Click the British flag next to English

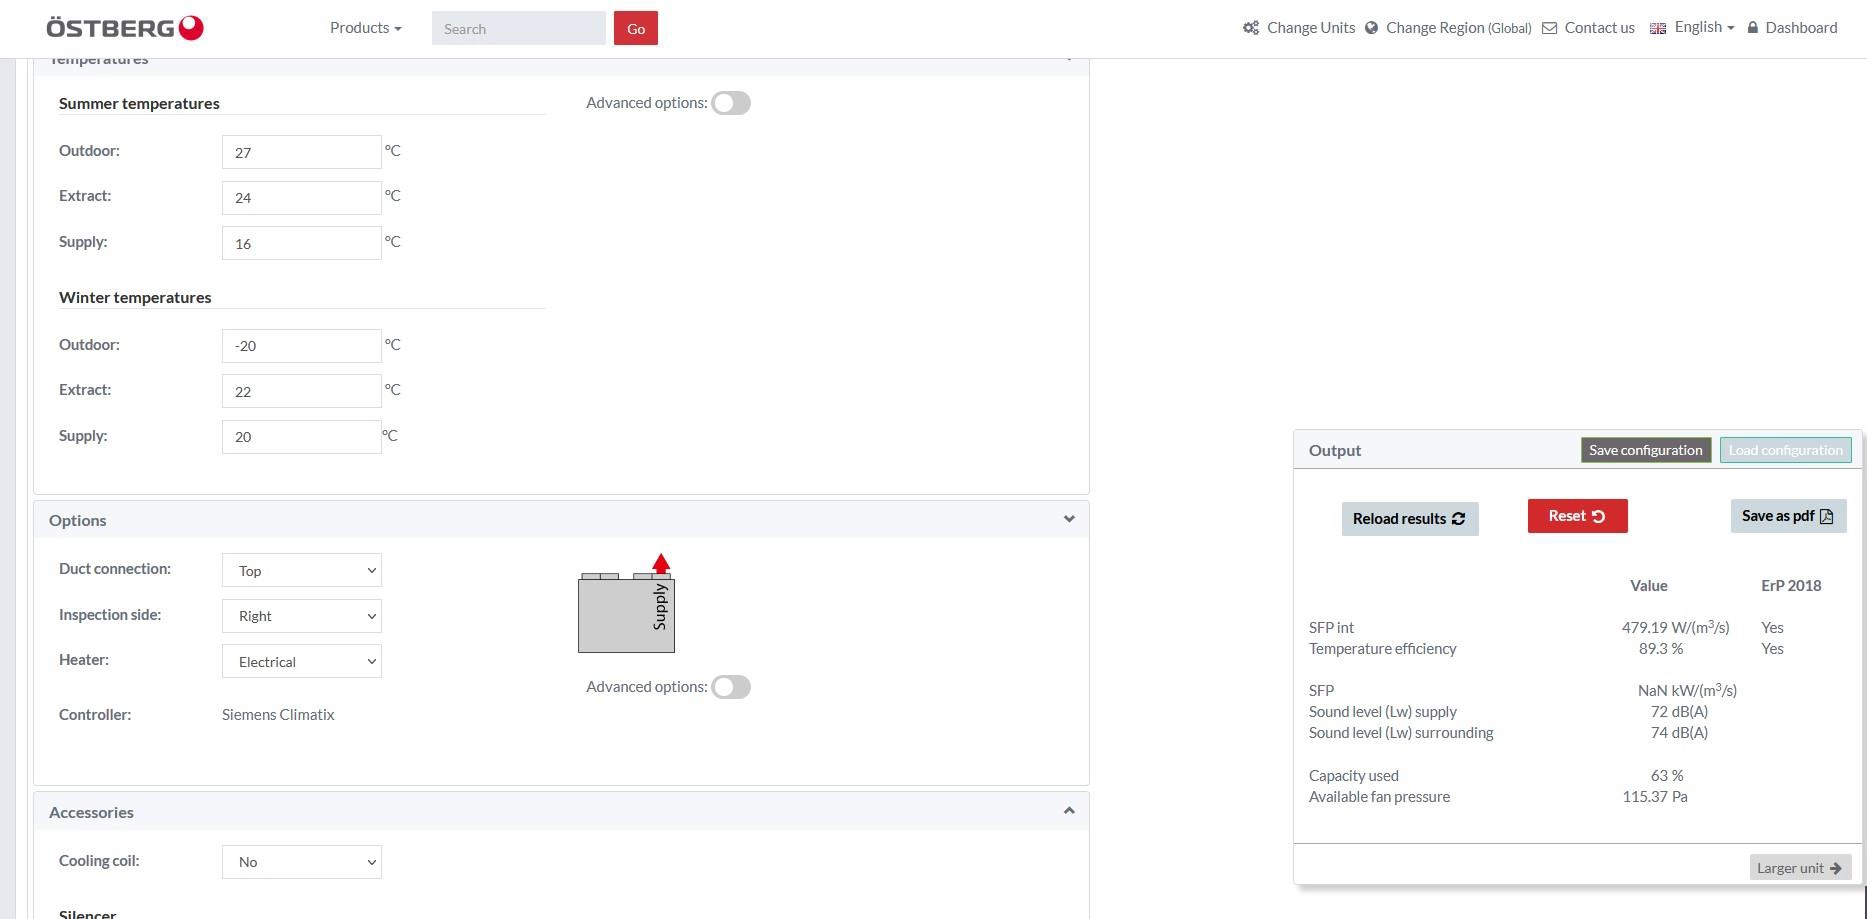tap(1658, 27)
